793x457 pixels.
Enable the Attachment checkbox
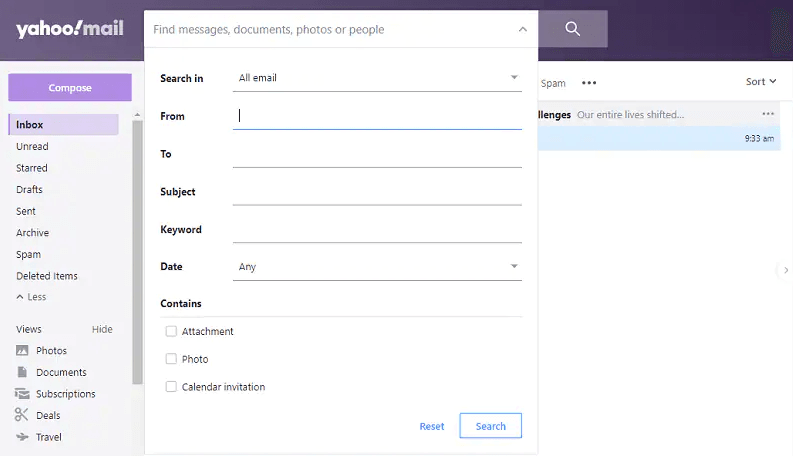click(171, 331)
